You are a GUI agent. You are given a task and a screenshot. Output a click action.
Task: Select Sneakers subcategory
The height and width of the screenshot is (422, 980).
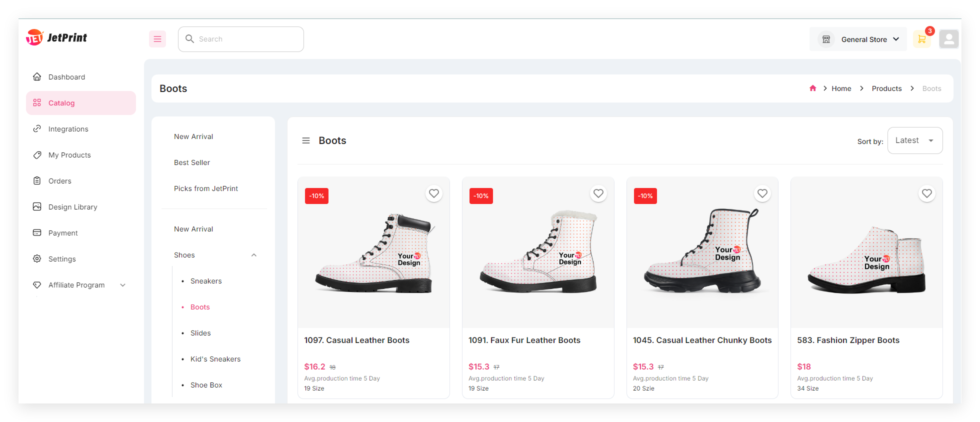click(206, 281)
